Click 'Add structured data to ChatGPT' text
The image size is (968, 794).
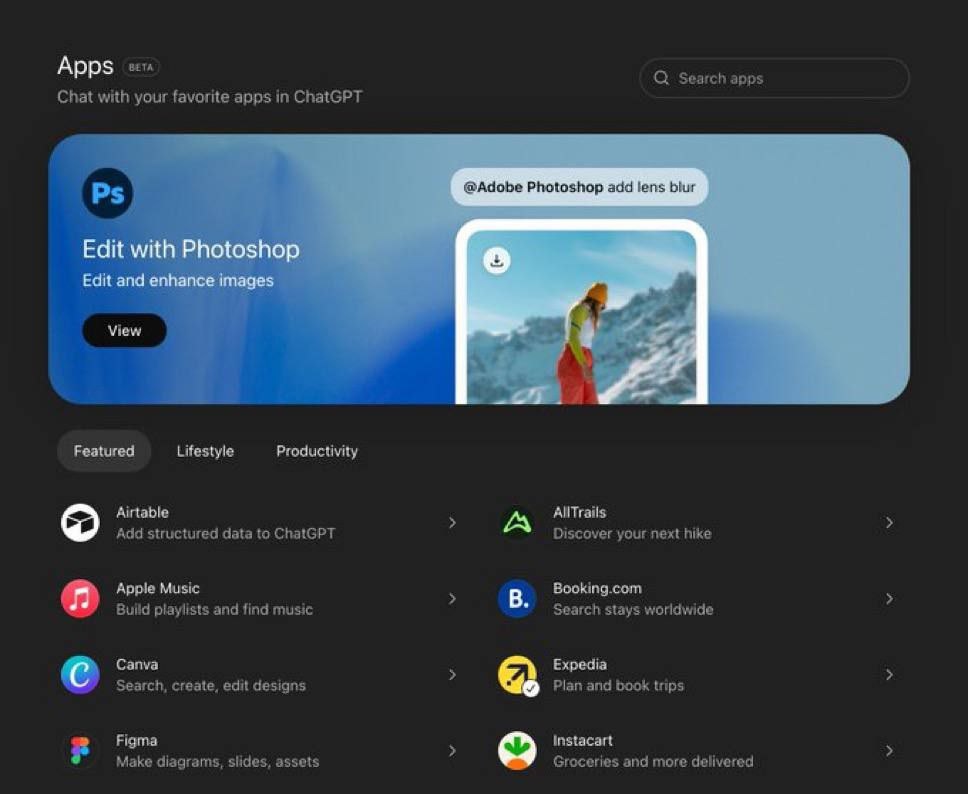225,533
